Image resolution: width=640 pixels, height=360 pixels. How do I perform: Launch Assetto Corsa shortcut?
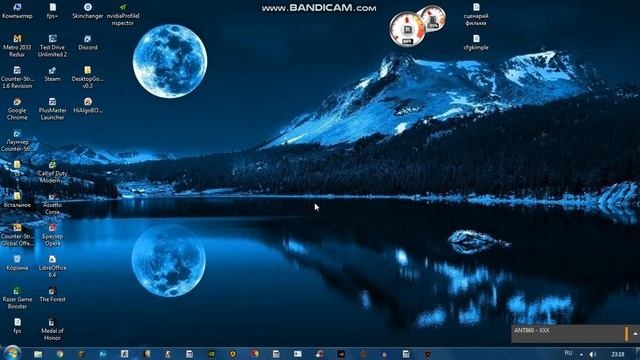click(x=52, y=204)
